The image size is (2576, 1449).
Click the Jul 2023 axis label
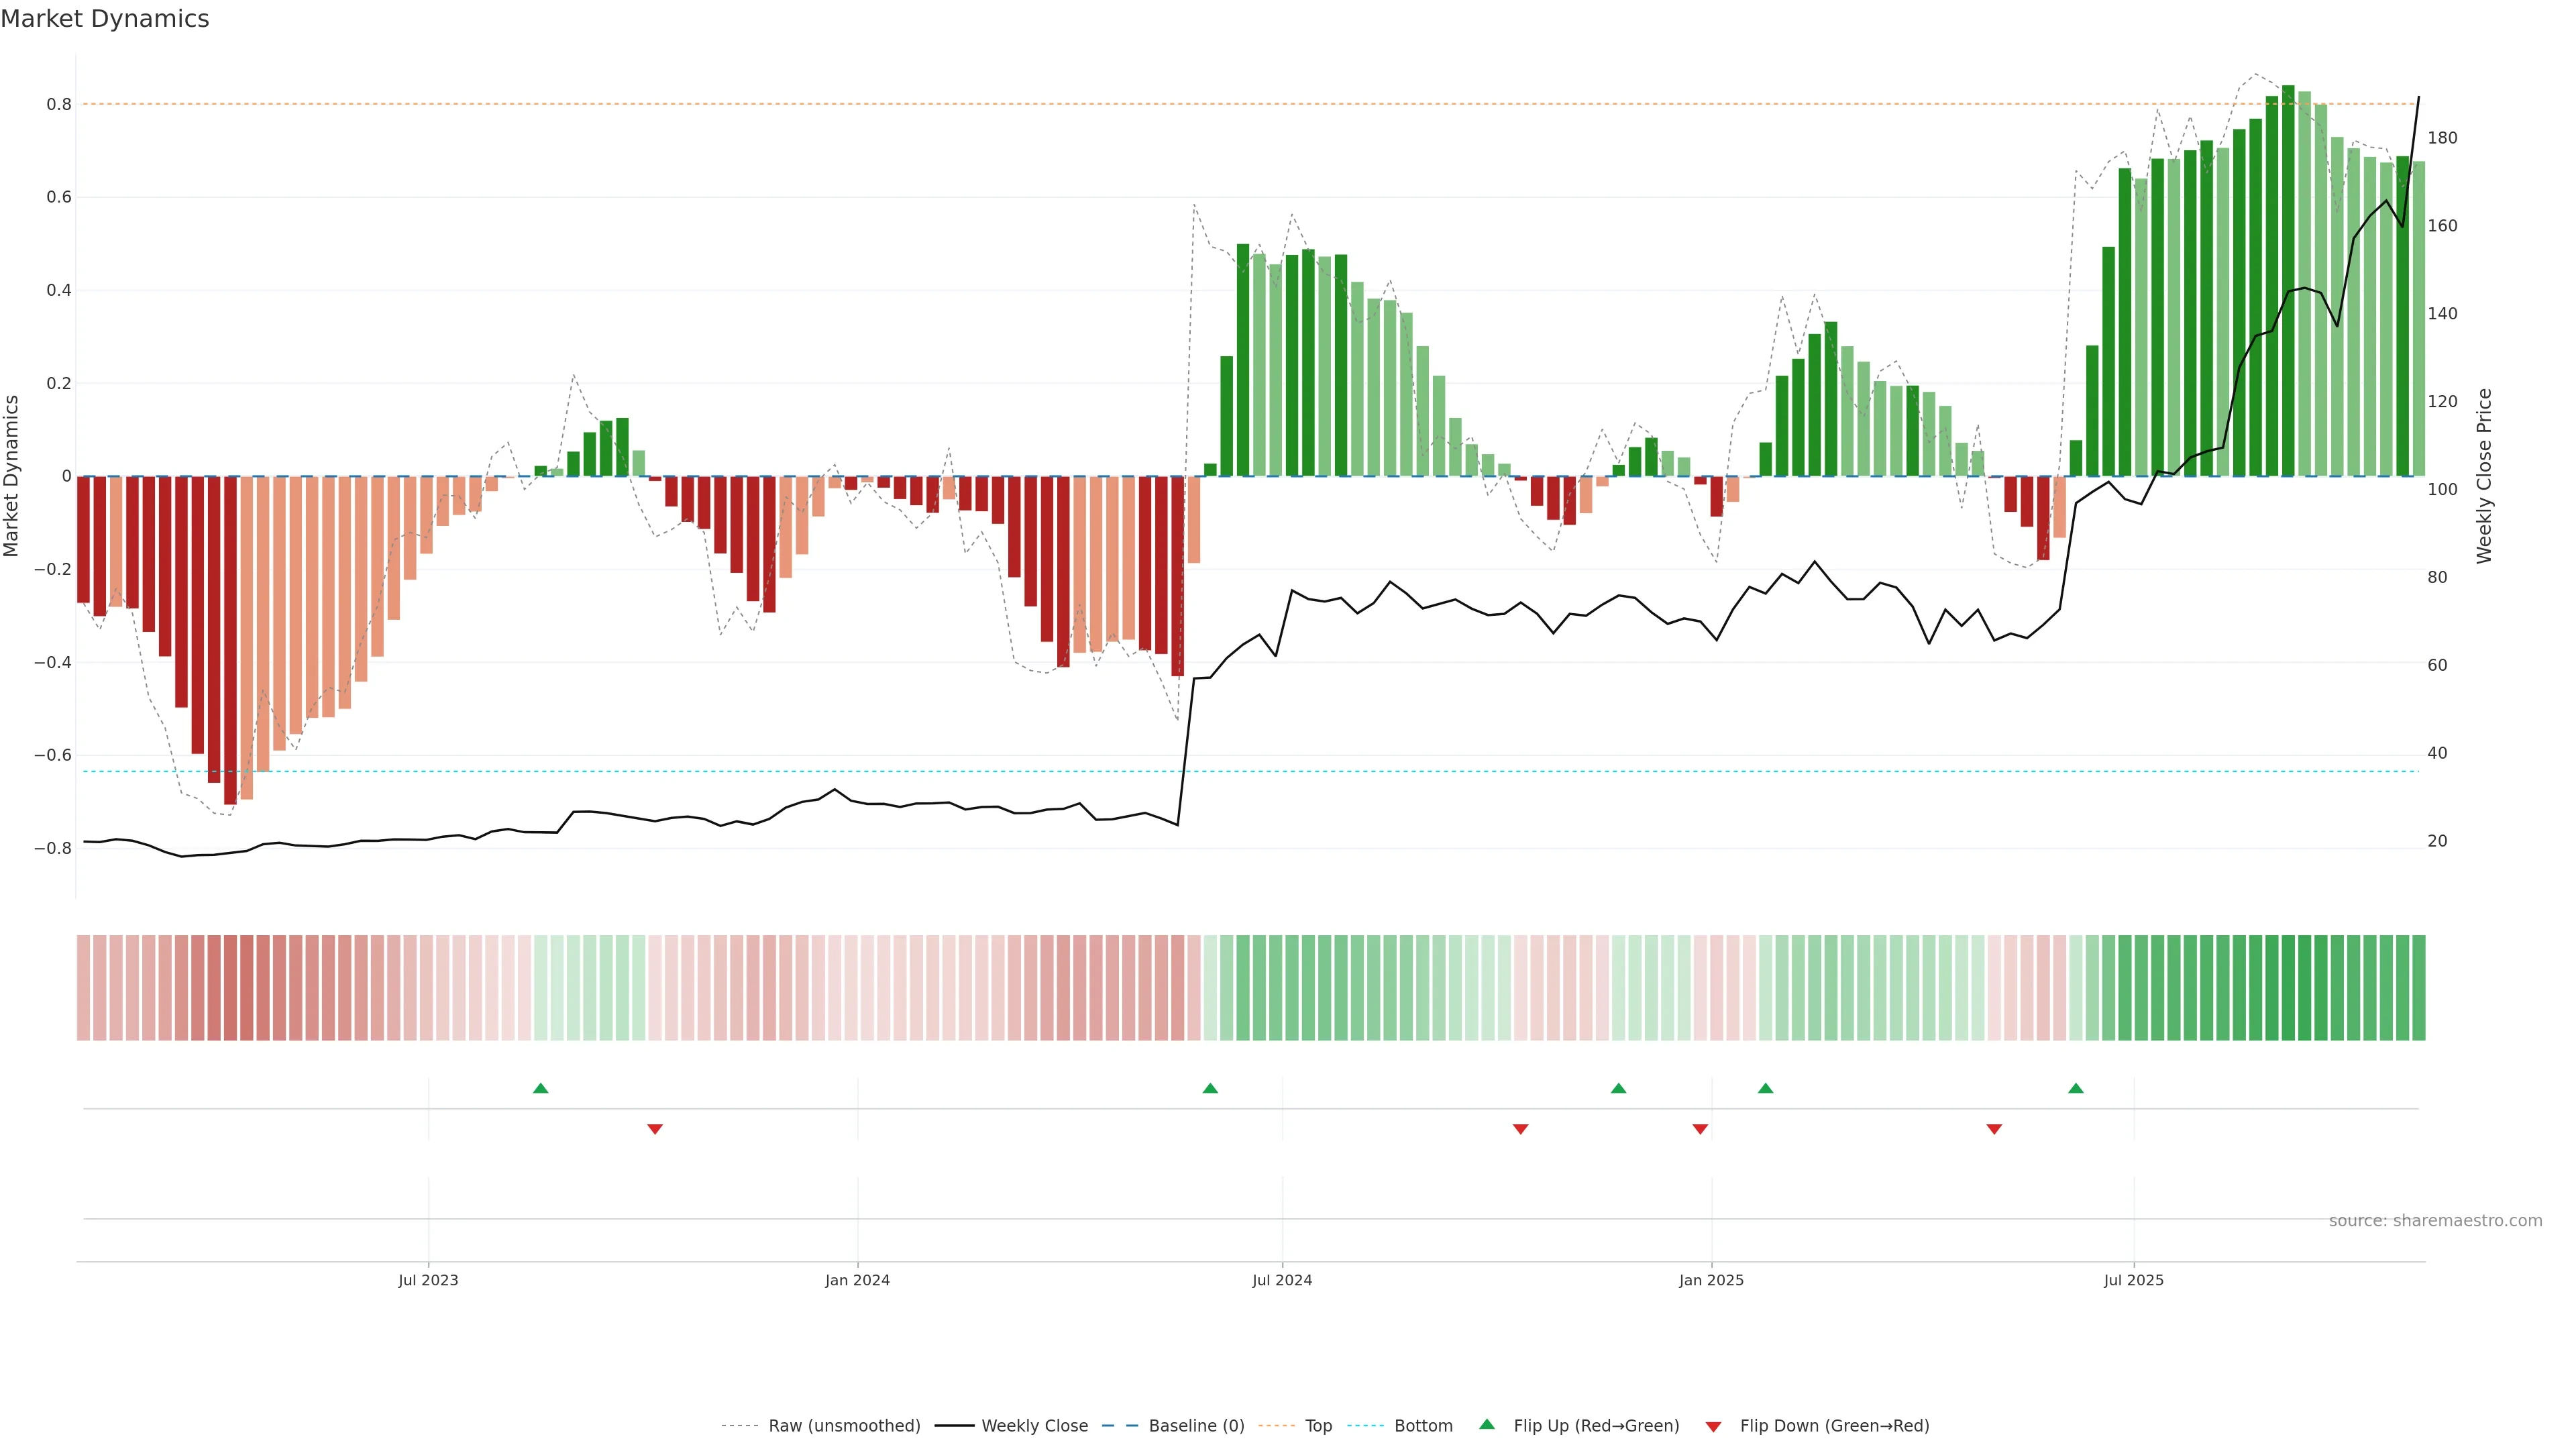pos(428,1280)
